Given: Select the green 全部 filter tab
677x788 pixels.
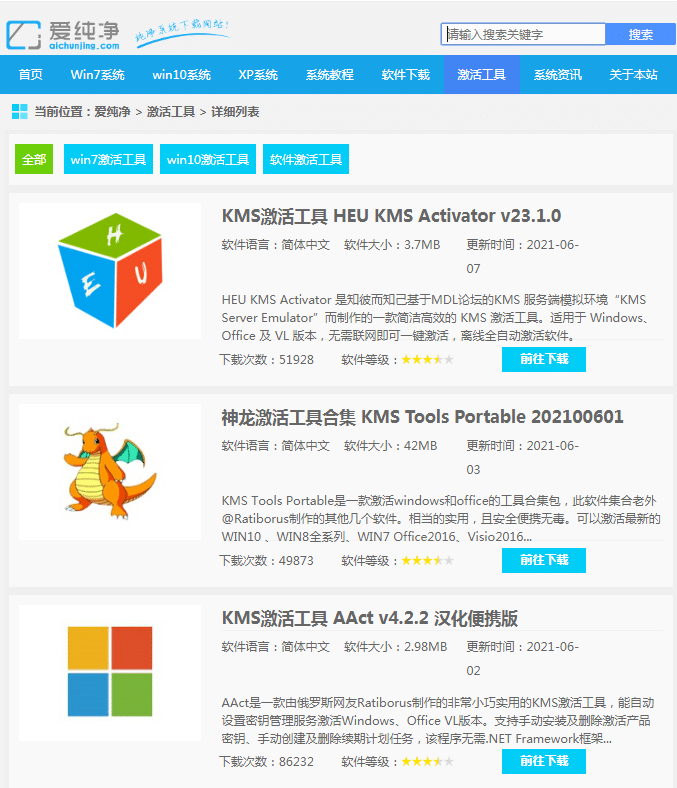Looking at the screenshot, I should (x=34, y=160).
